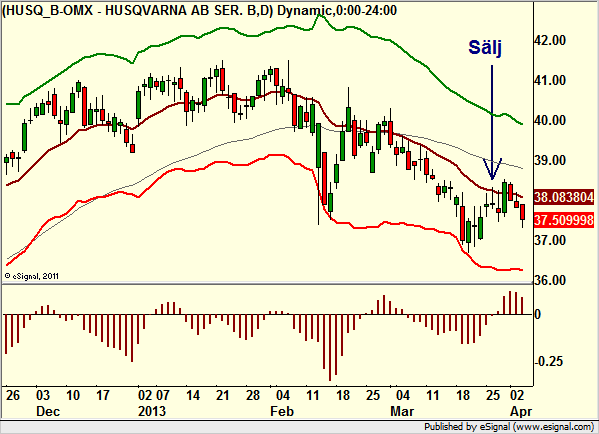Screen dimensions: 599x434
Task: Click the date label 26 on time axis
Action: [13, 395]
